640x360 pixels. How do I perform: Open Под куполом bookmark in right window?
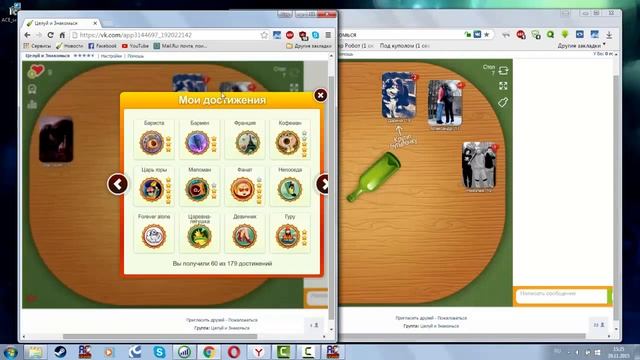[404, 46]
